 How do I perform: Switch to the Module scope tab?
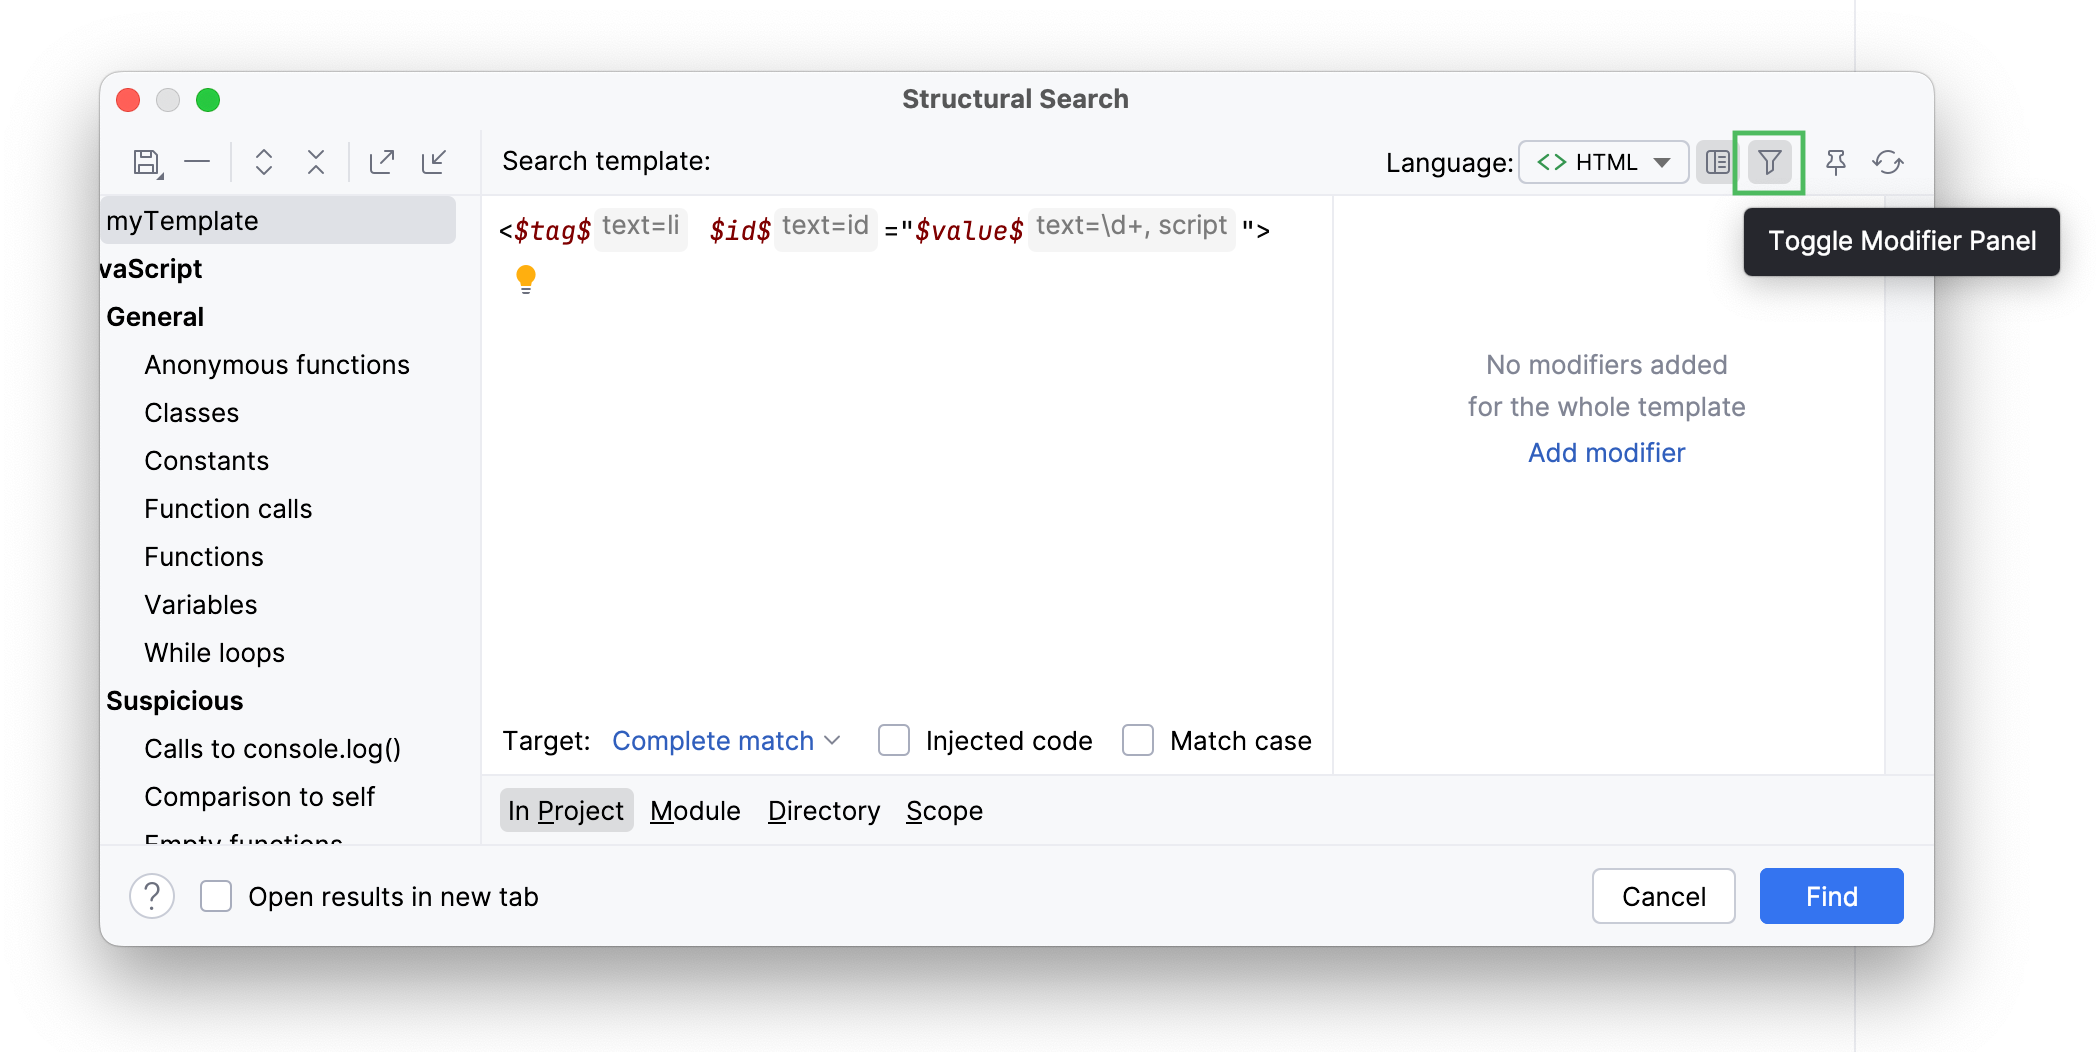695,811
